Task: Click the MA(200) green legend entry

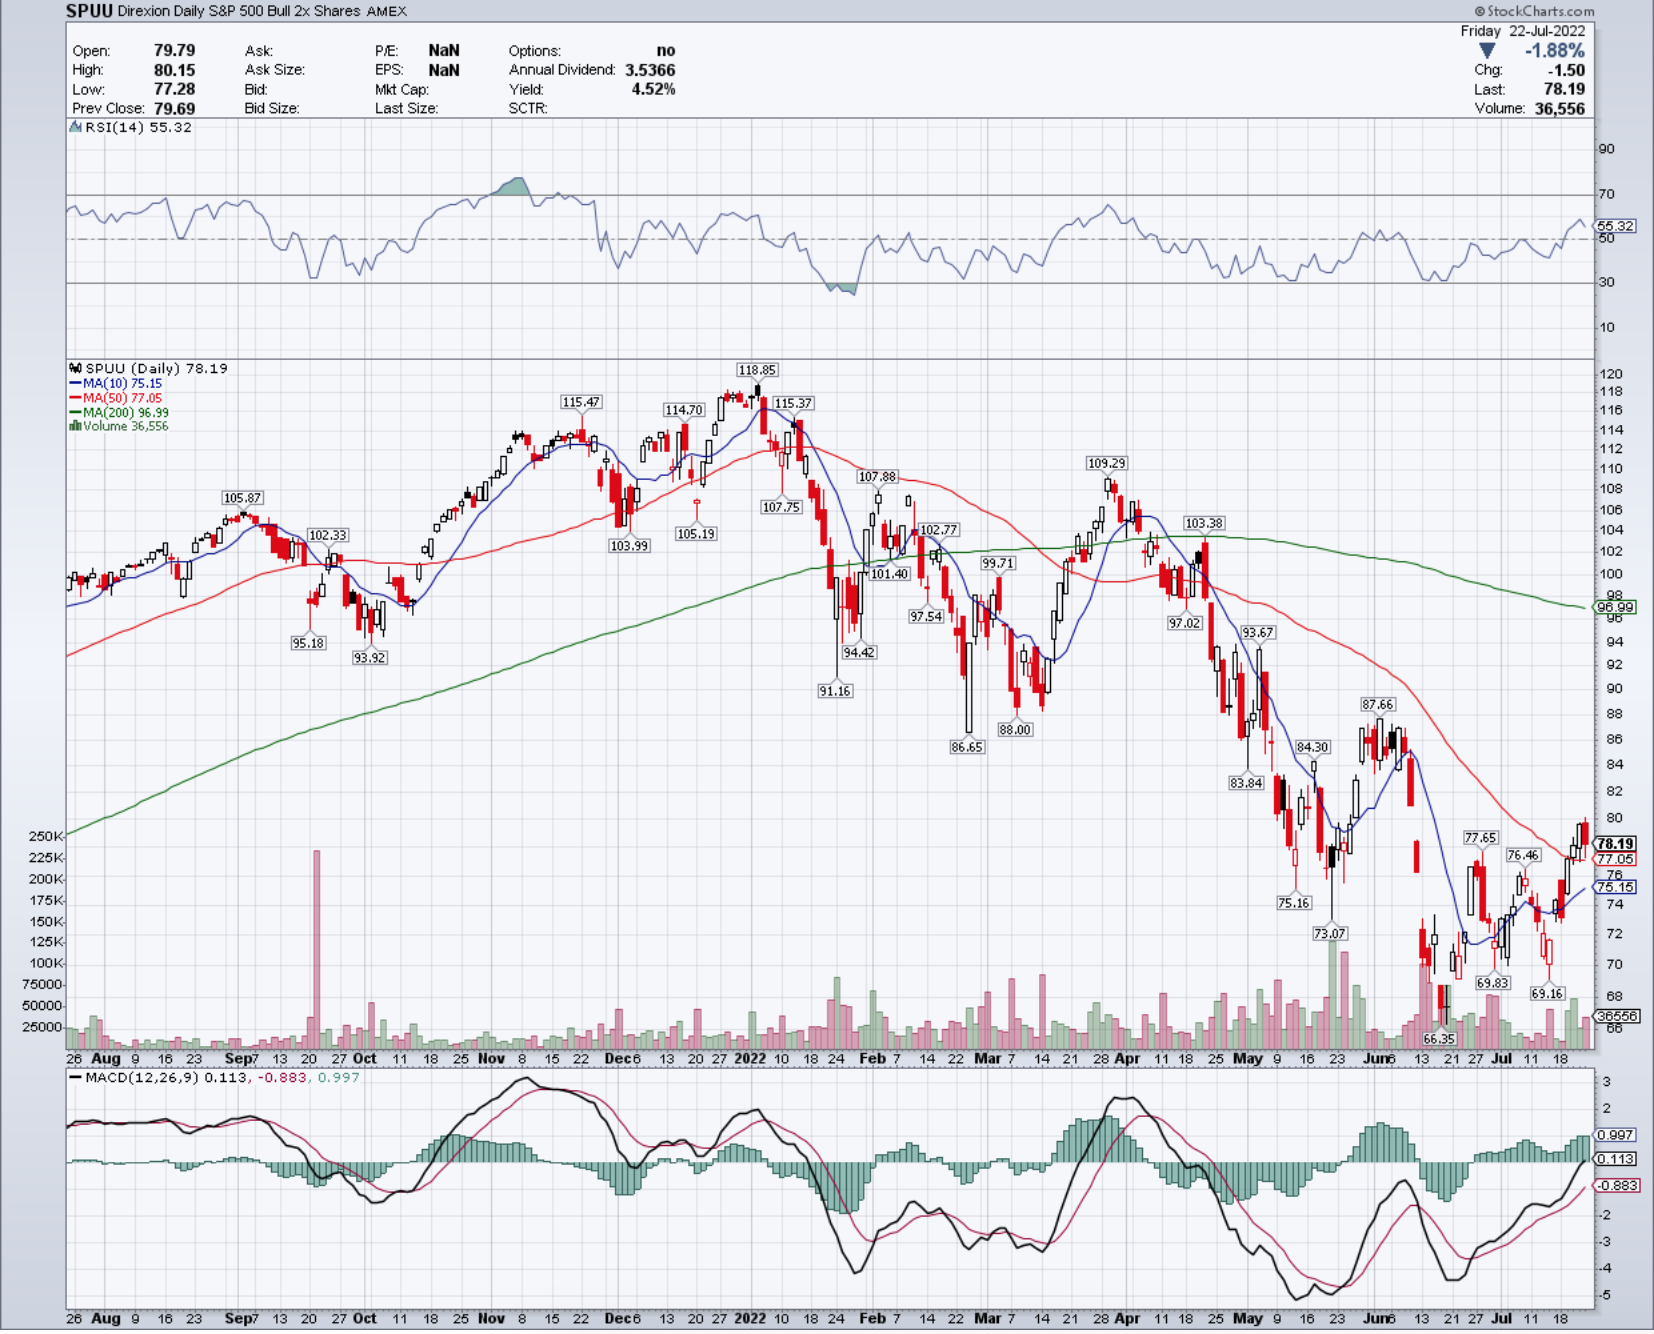Action: point(119,412)
